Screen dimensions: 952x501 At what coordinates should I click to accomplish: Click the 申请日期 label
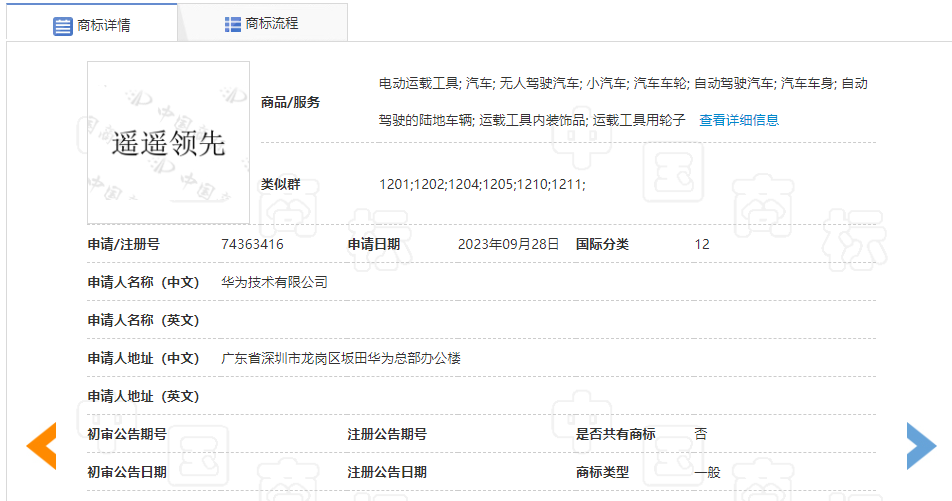tap(373, 244)
